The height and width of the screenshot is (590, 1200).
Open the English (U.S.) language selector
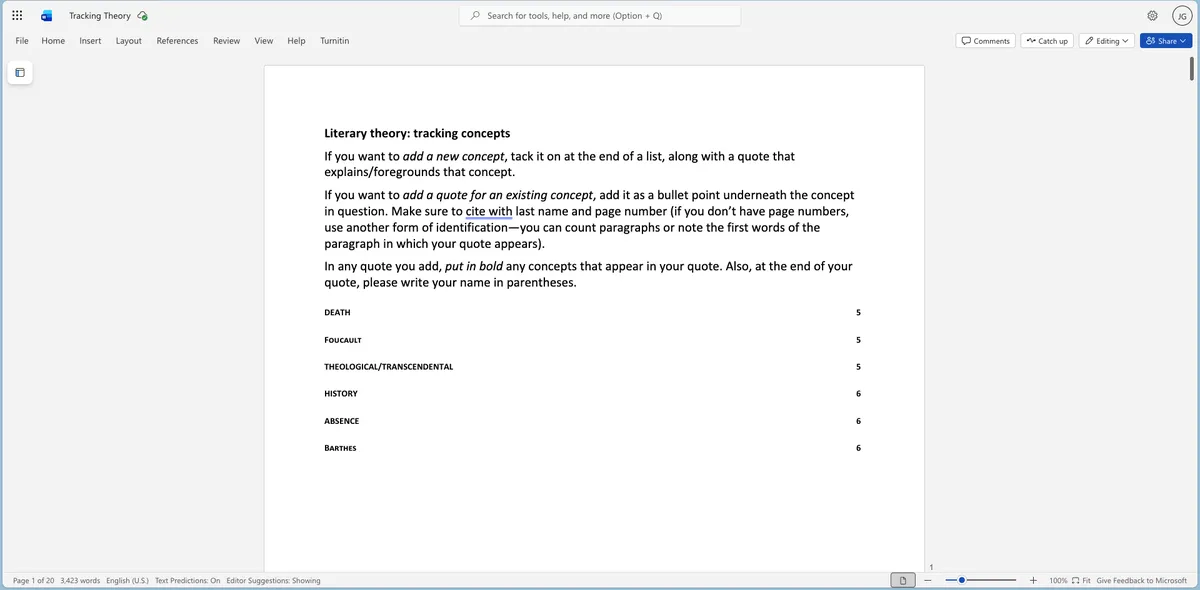pyautogui.click(x=127, y=580)
